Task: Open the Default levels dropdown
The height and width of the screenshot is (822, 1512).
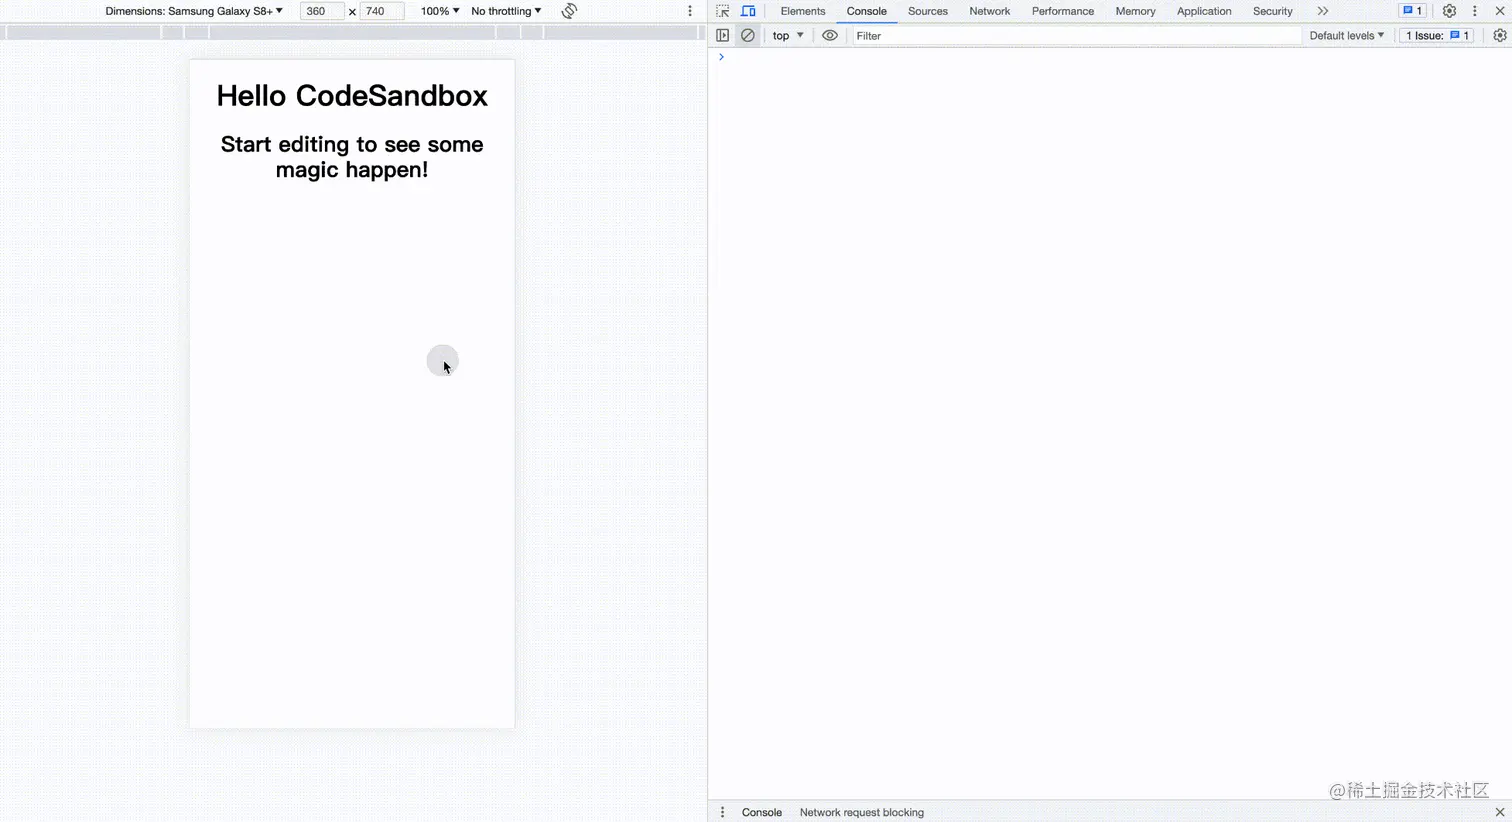Action: (x=1346, y=35)
